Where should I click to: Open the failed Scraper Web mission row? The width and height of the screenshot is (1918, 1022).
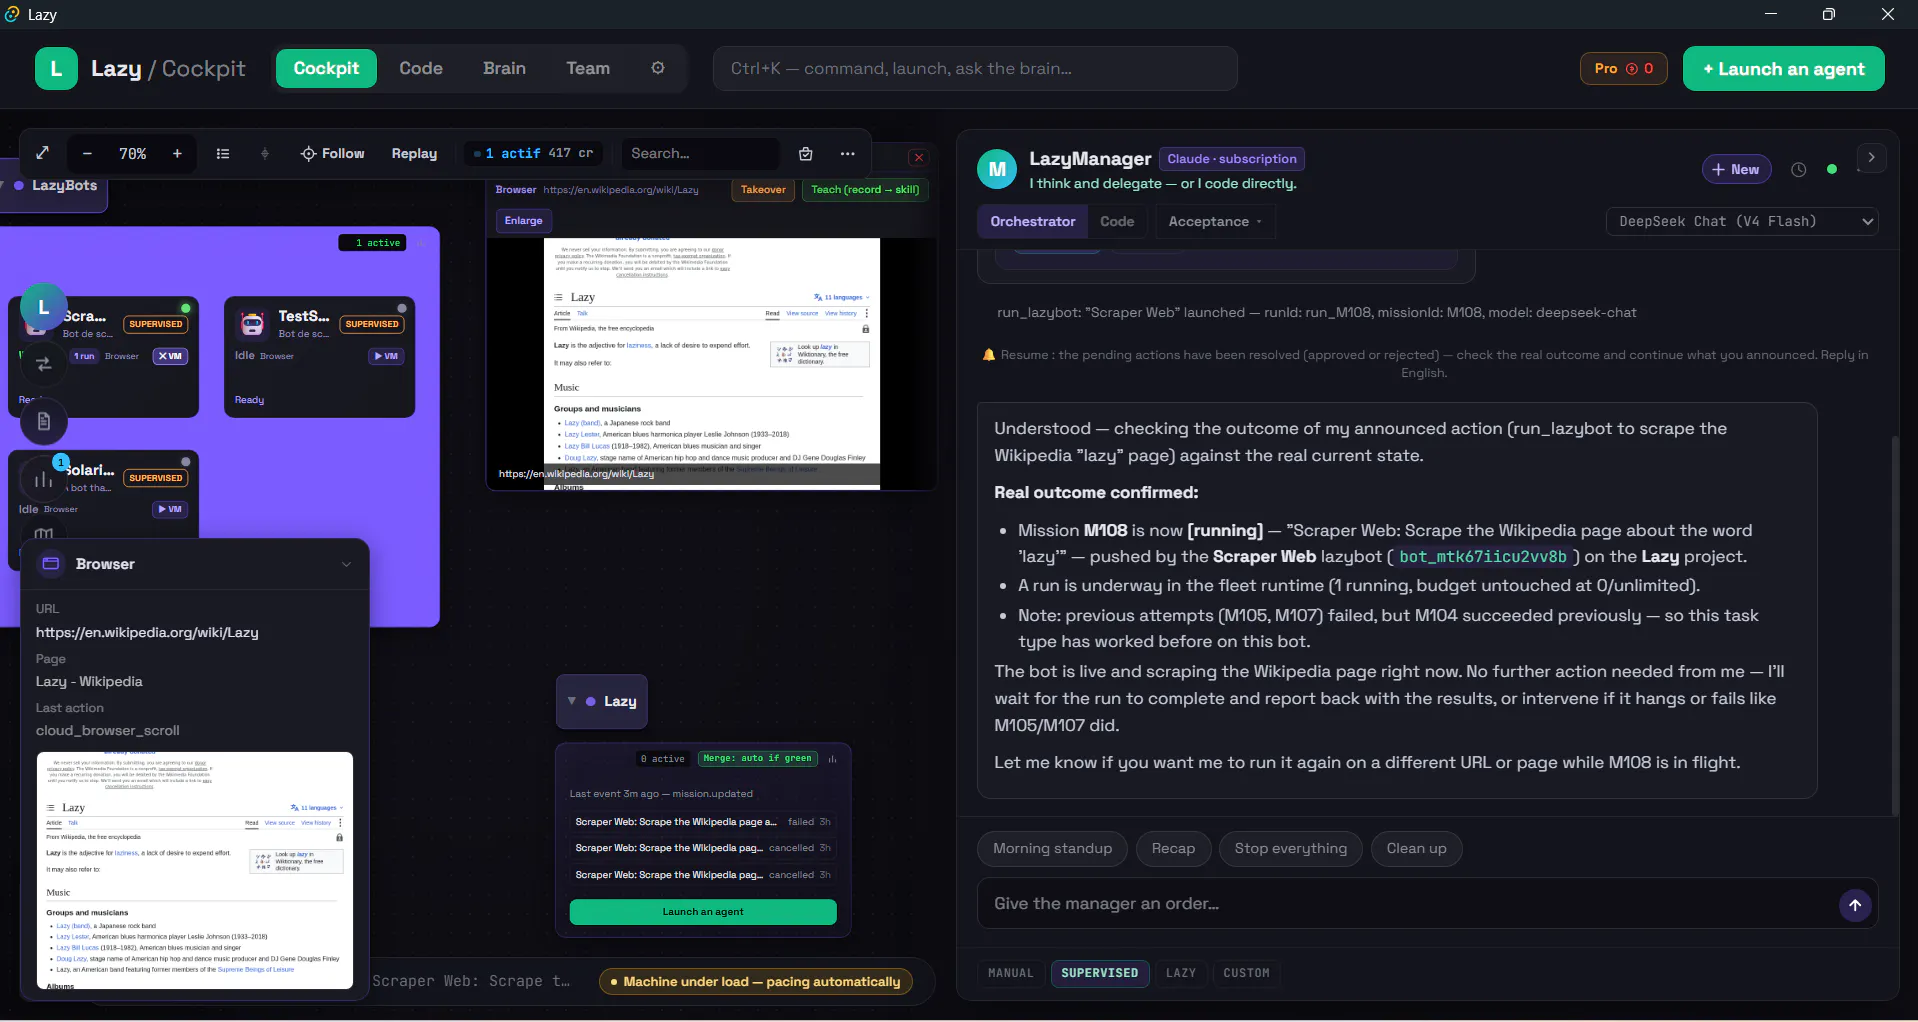[703, 822]
